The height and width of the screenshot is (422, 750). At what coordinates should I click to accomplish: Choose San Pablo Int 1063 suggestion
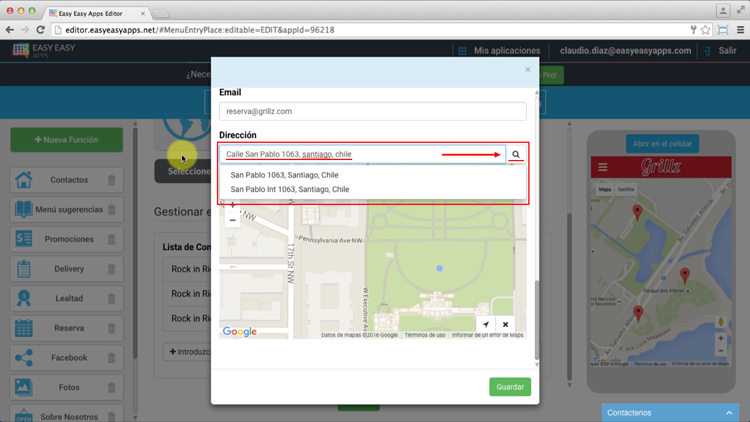289,189
